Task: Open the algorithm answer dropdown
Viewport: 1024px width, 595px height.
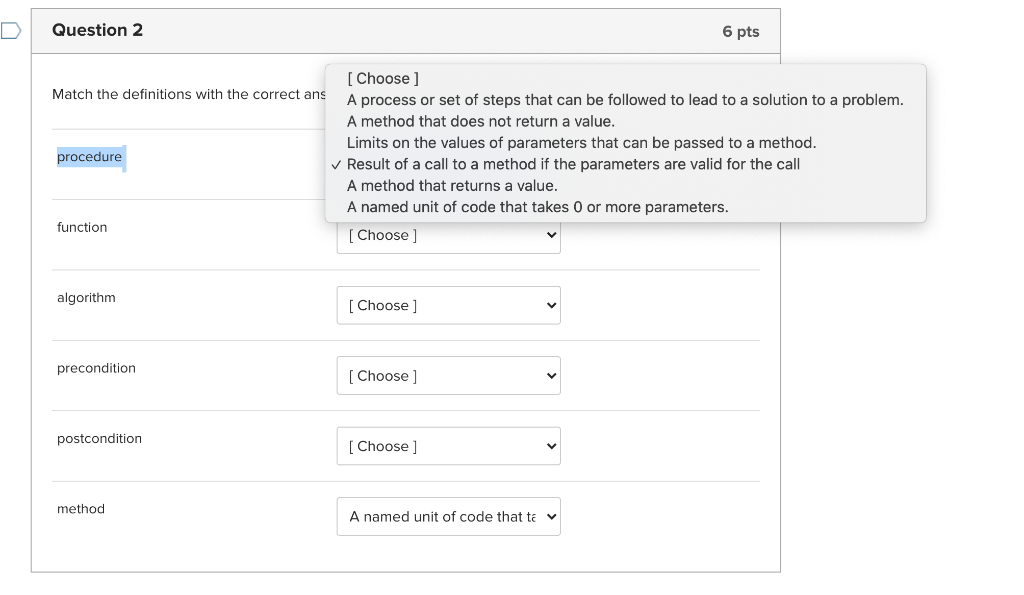Action: 448,305
